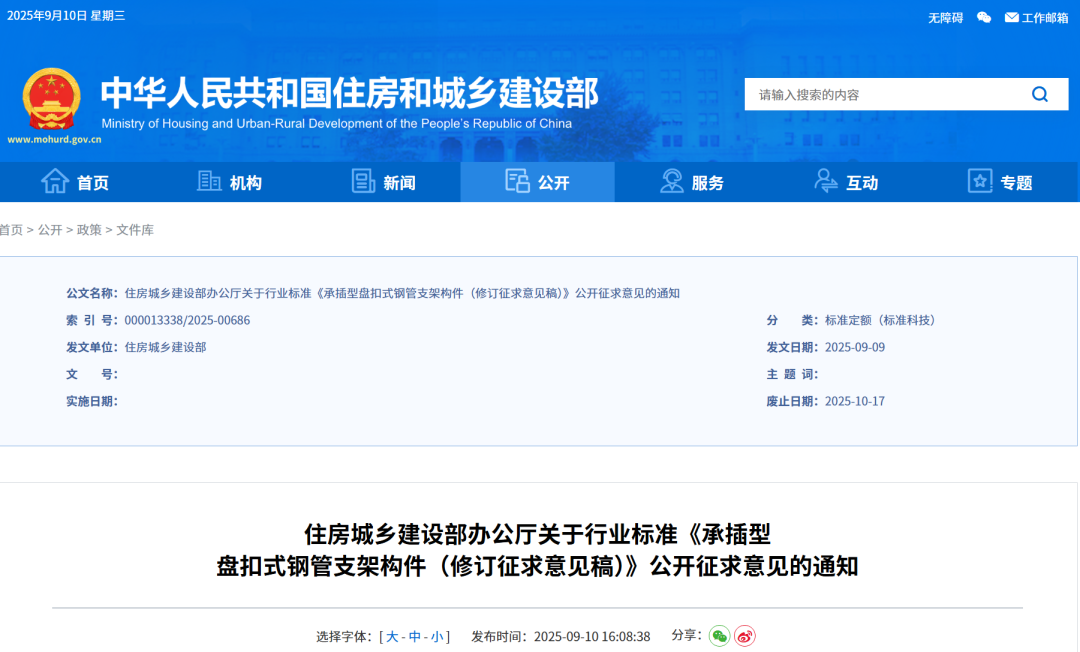Click the English ministry name subtitle
The image size is (1080, 652).
click(337, 124)
